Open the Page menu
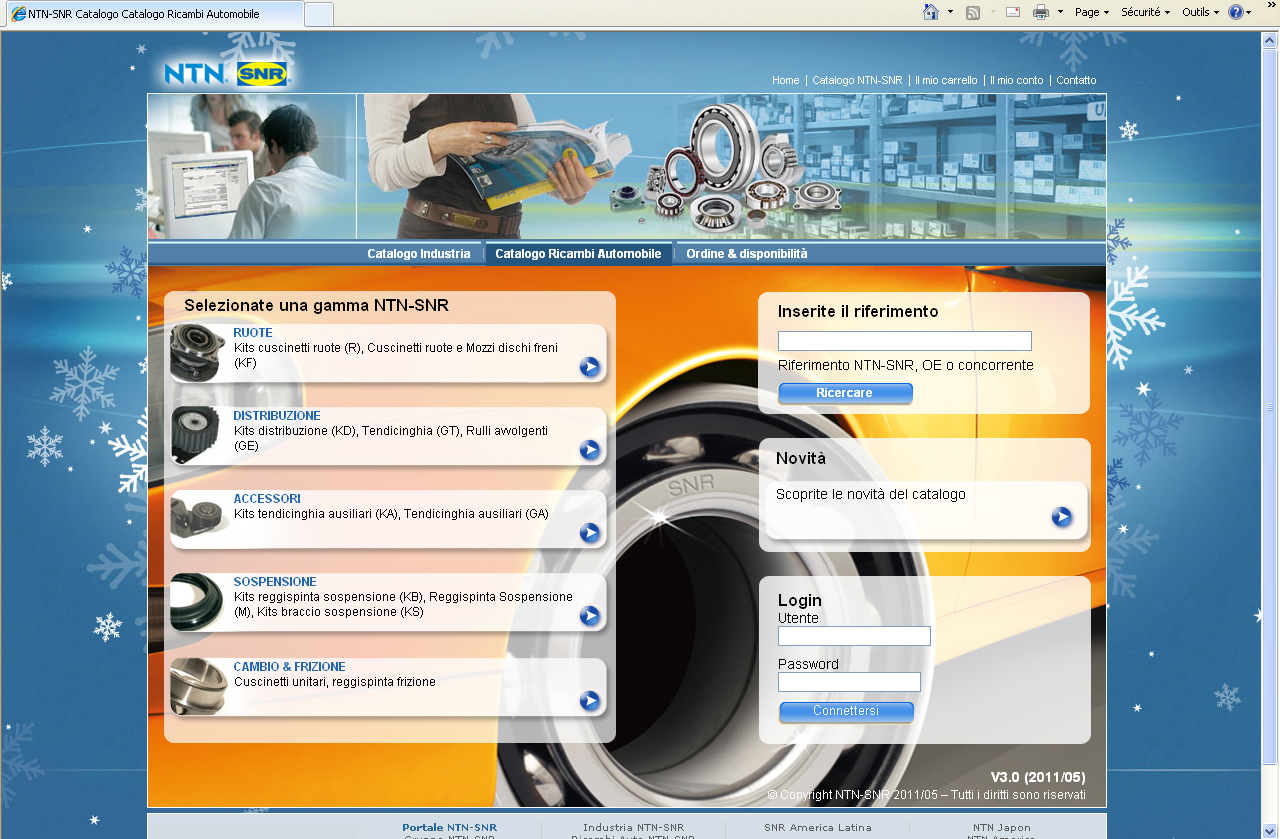 tap(1091, 12)
